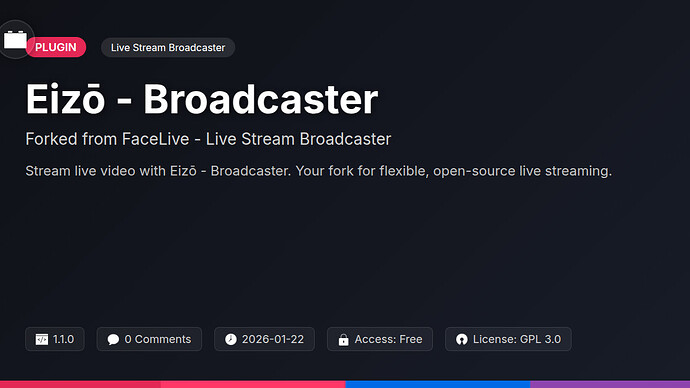The height and width of the screenshot is (388, 690).
Task: Click the Eizō - Broadcaster title
Action: point(202,99)
